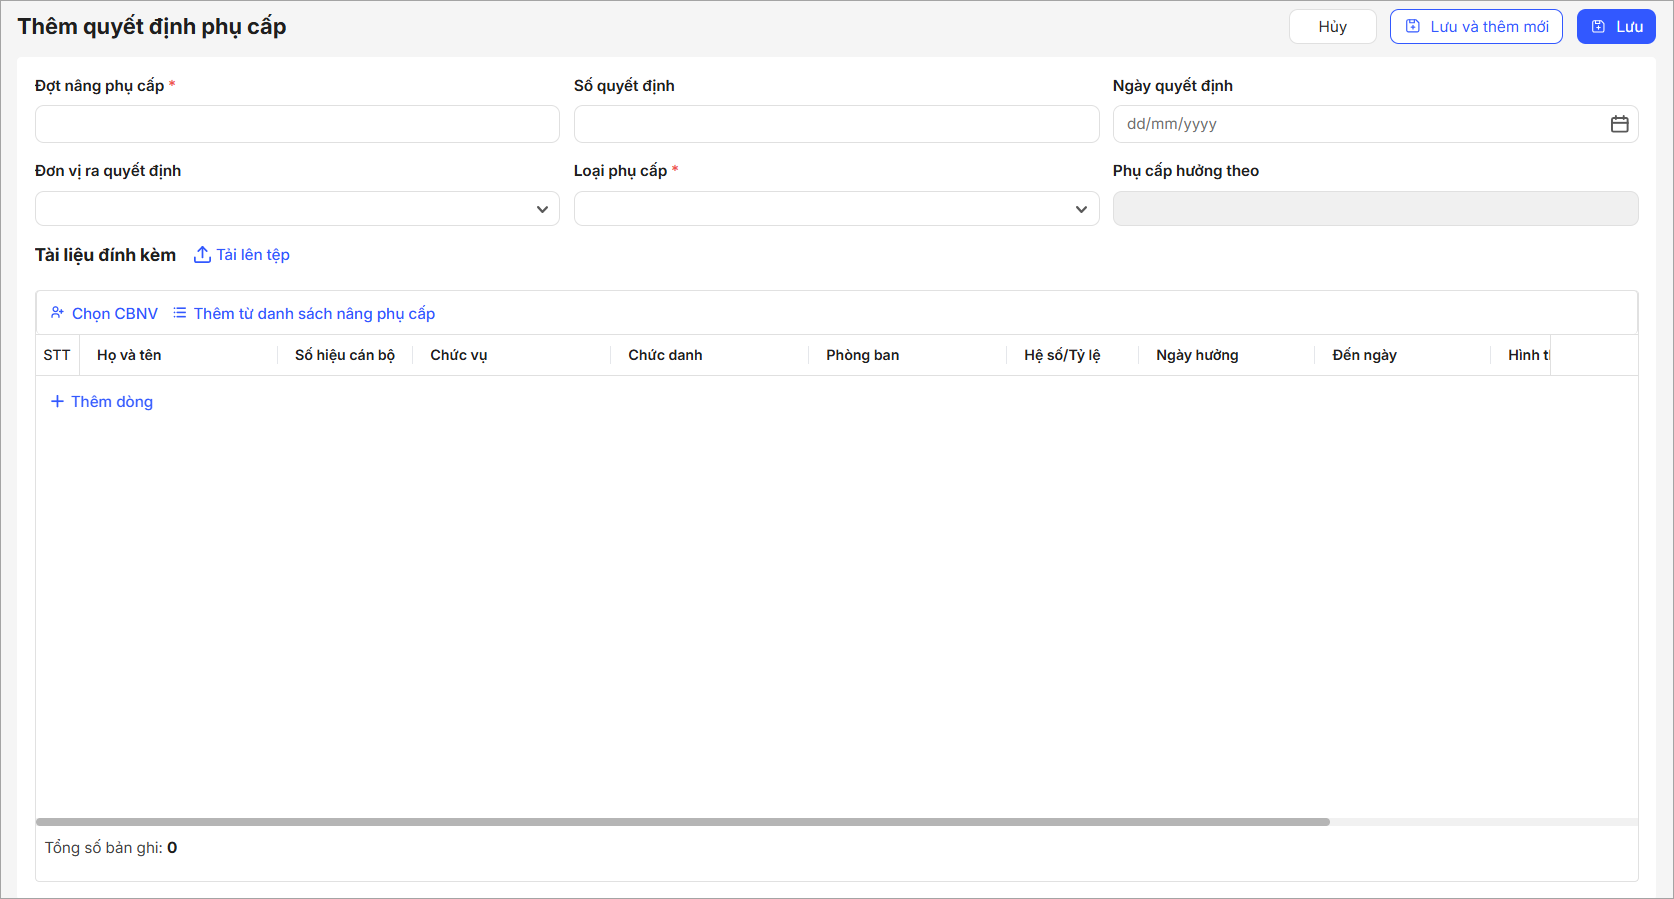
Task: Click the plus icon next to Thêm dòng
Action: click(57, 401)
